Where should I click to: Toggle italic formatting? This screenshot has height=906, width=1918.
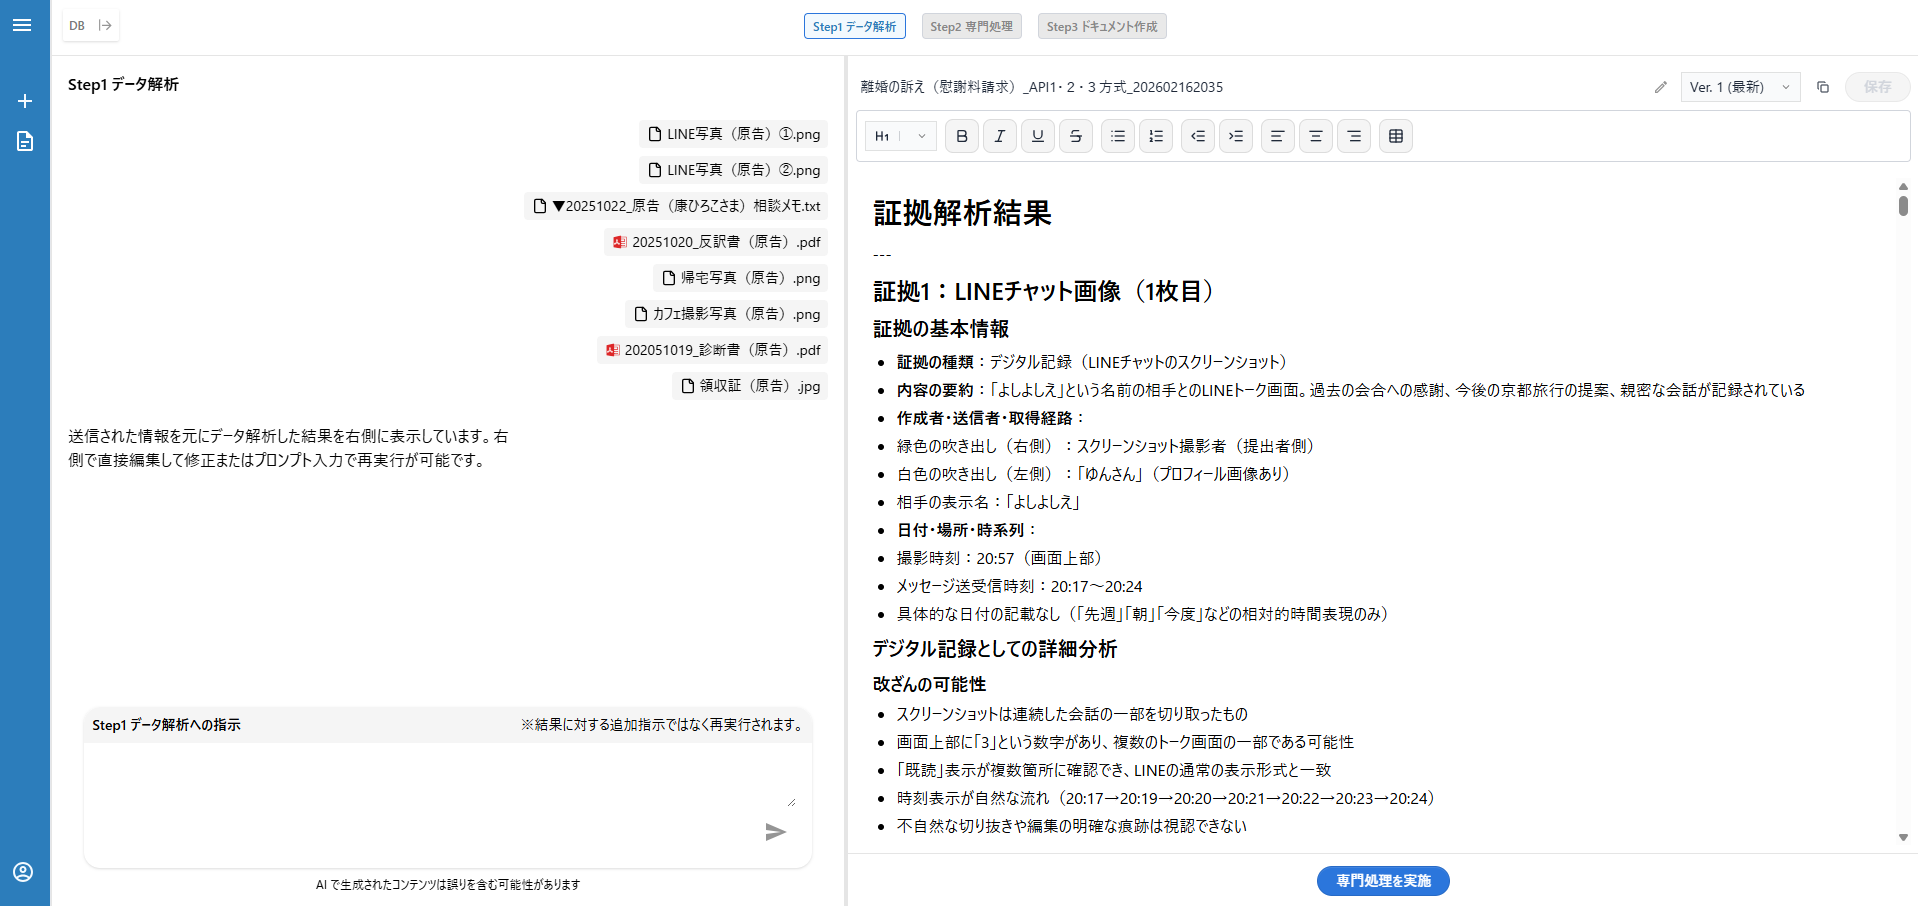click(999, 136)
